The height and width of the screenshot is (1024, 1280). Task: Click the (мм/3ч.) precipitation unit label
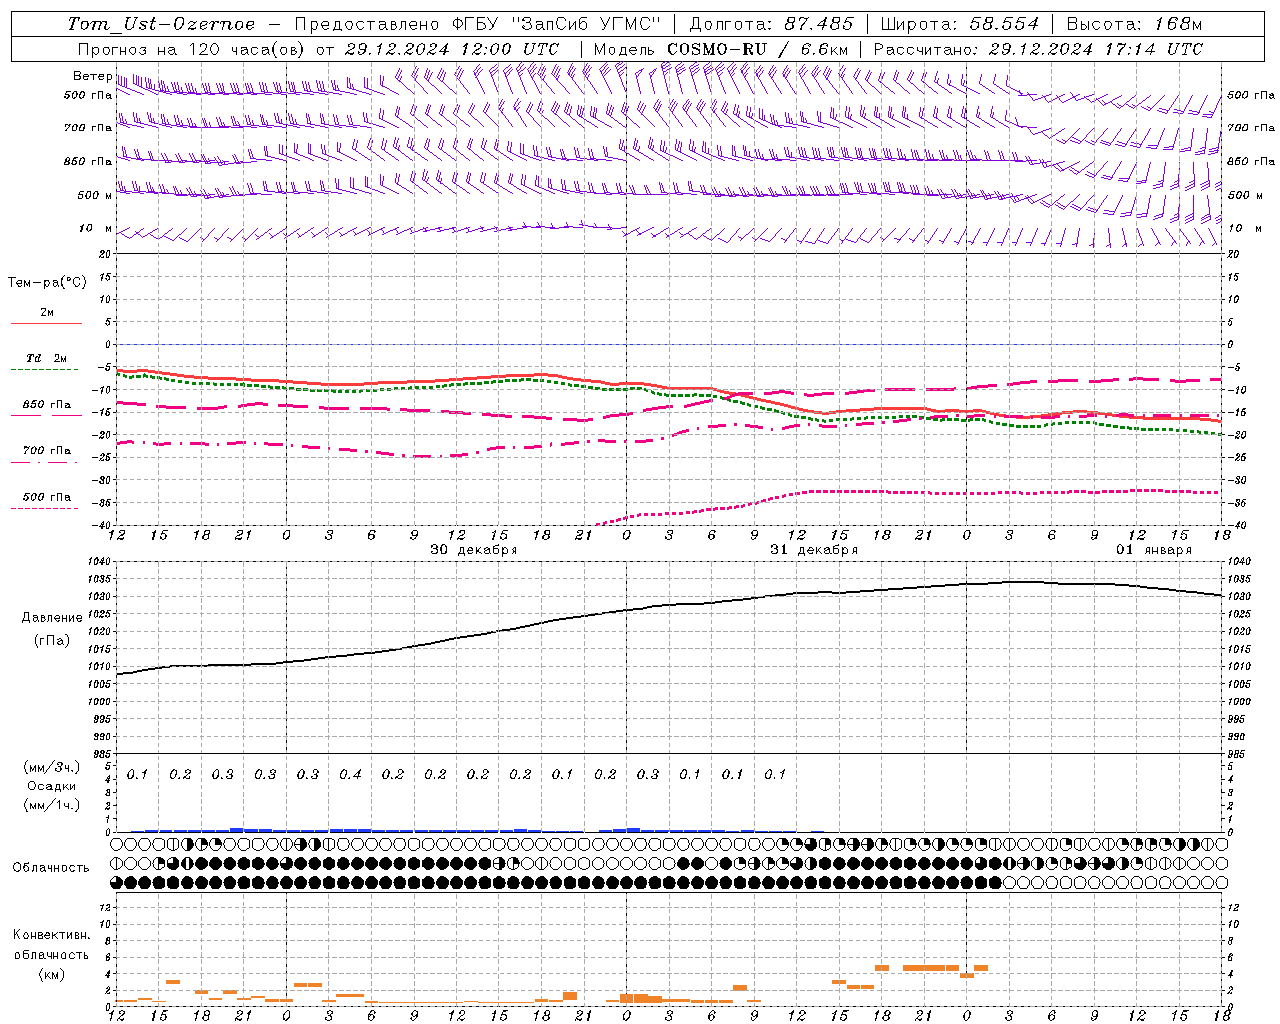click(x=52, y=767)
